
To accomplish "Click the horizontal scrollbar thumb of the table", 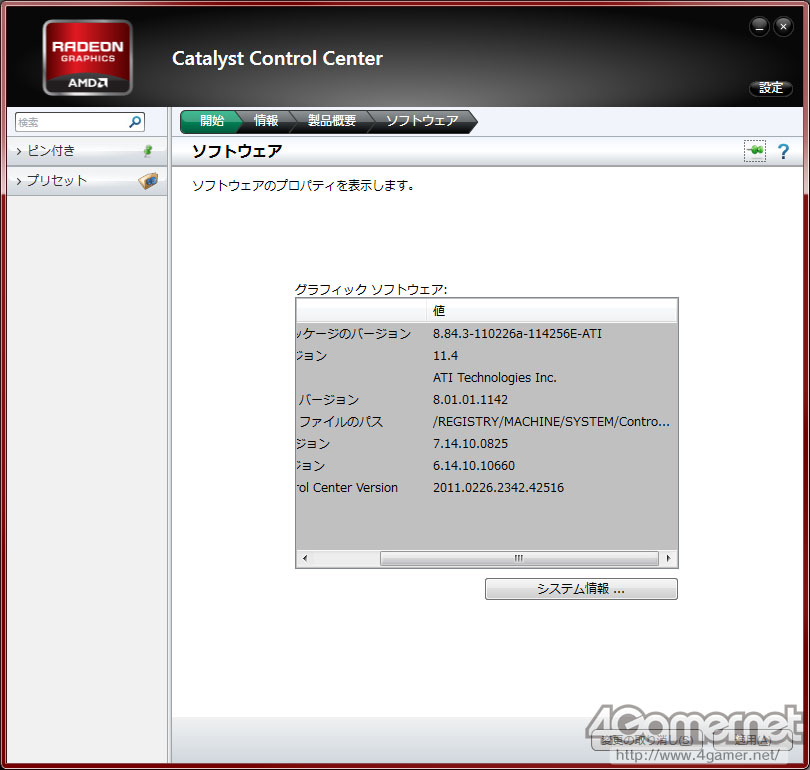I will pos(519,558).
